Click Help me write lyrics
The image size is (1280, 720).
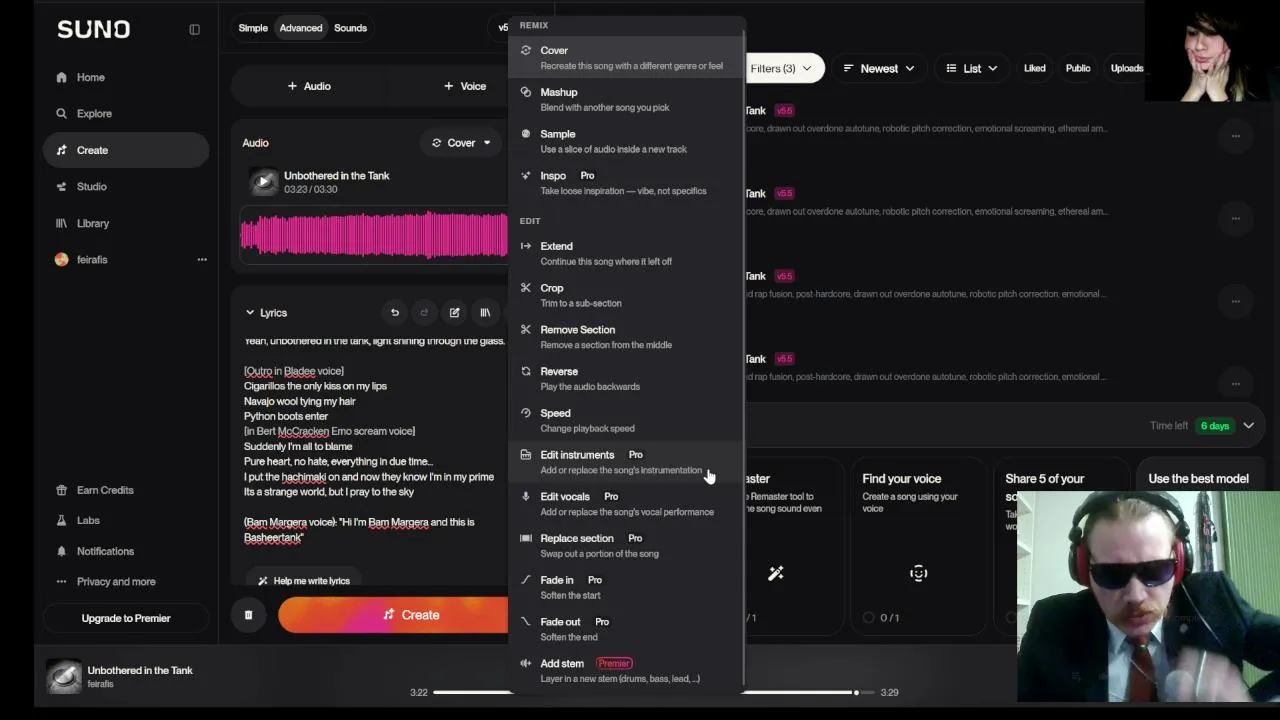pyautogui.click(x=304, y=581)
